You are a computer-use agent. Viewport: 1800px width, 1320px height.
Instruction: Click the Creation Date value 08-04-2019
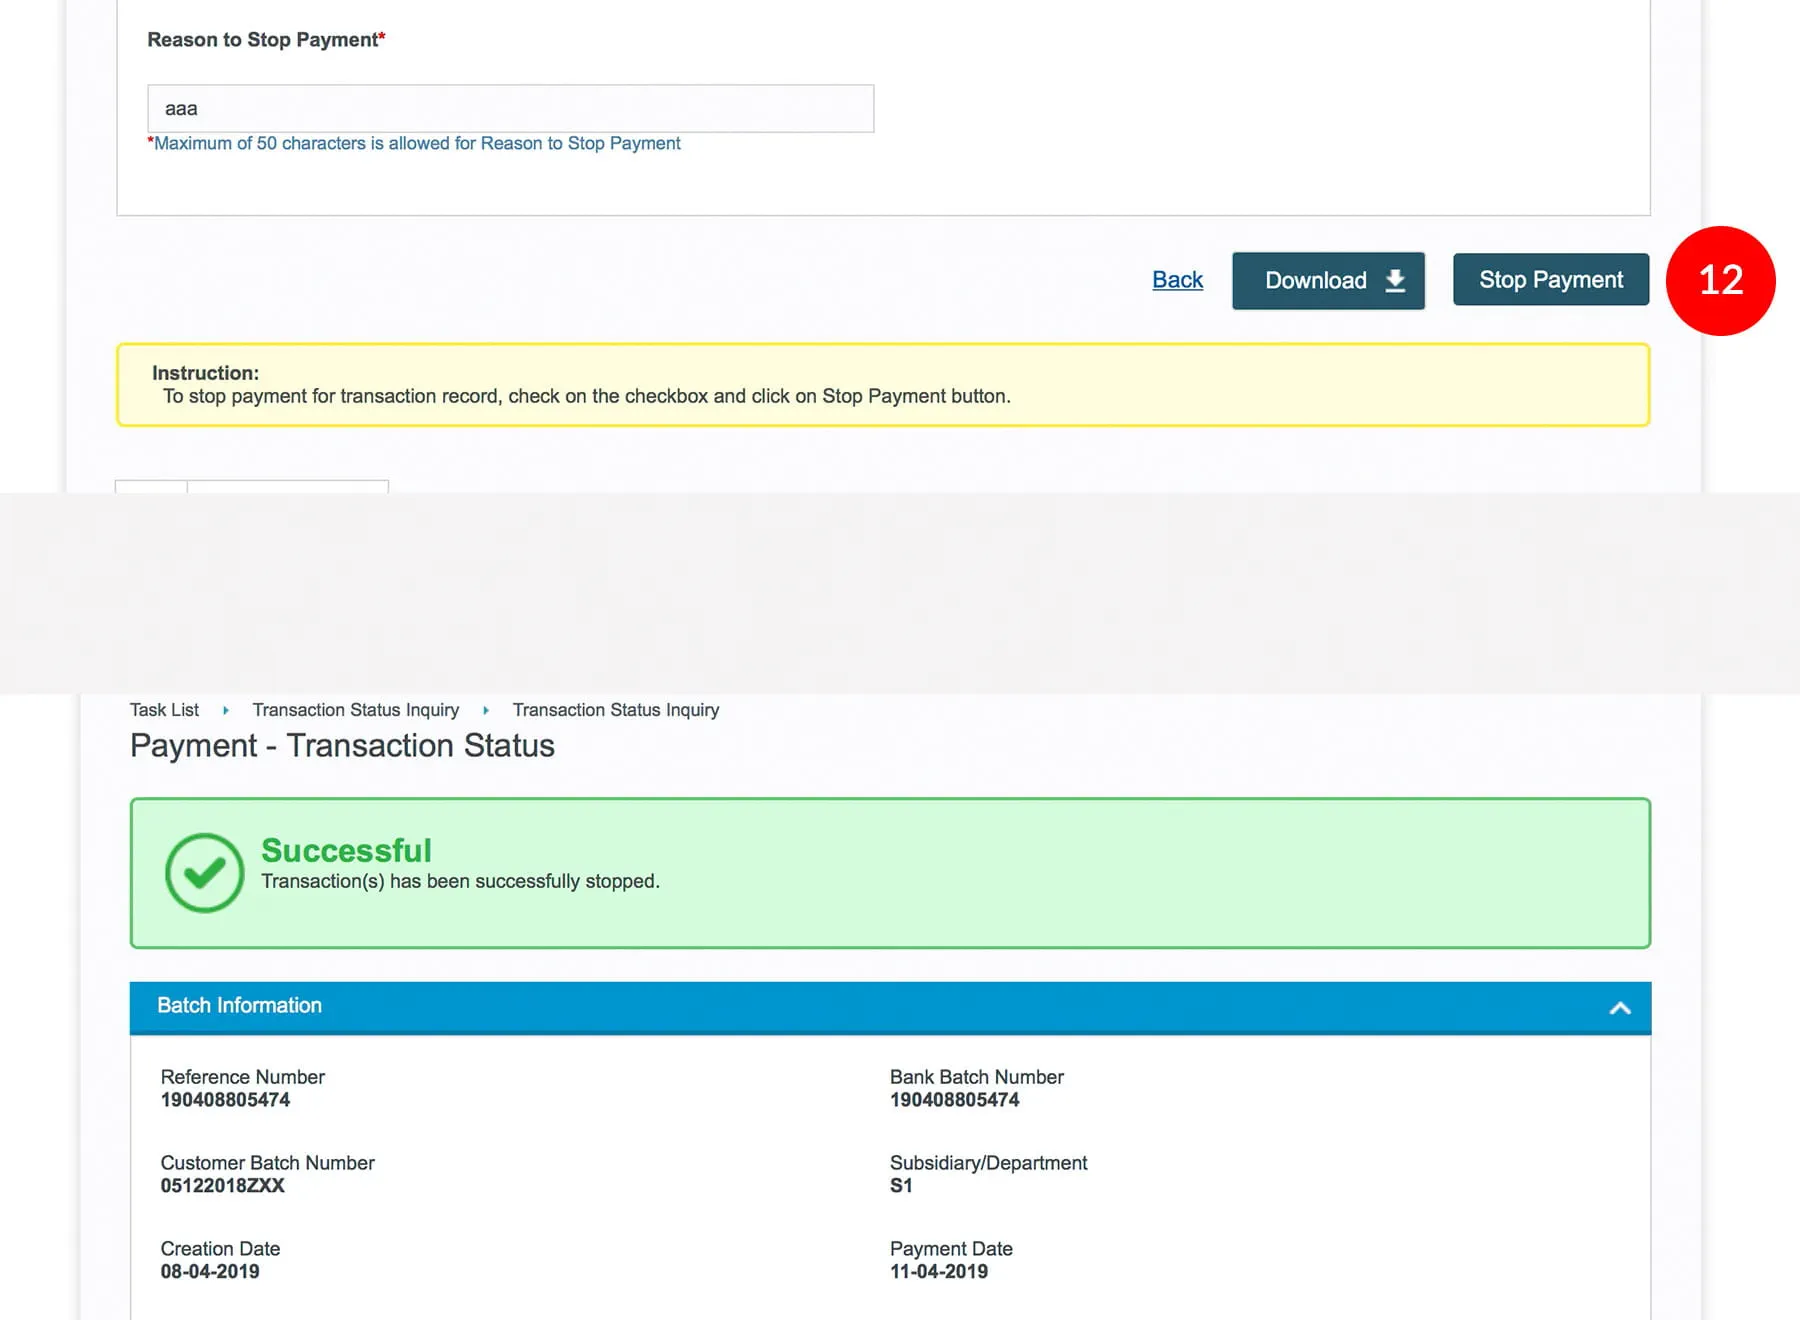click(x=210, y=1272)
